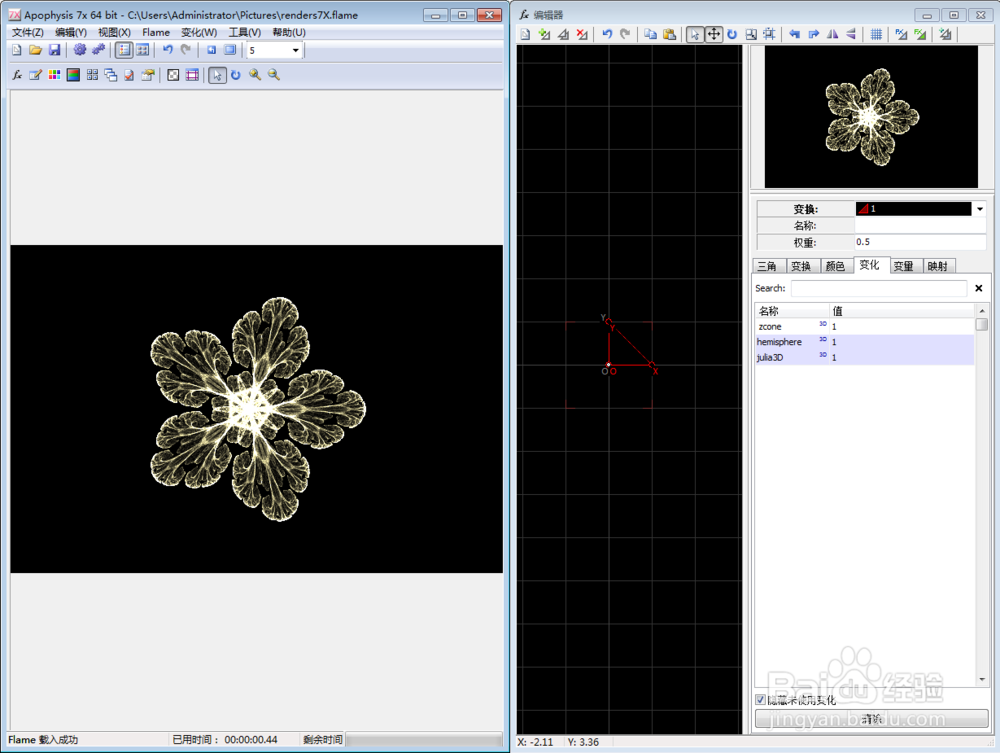Select the zoom-in magnifier tool
Viewport: 1000px width, 753px height.
click(253, 75)
